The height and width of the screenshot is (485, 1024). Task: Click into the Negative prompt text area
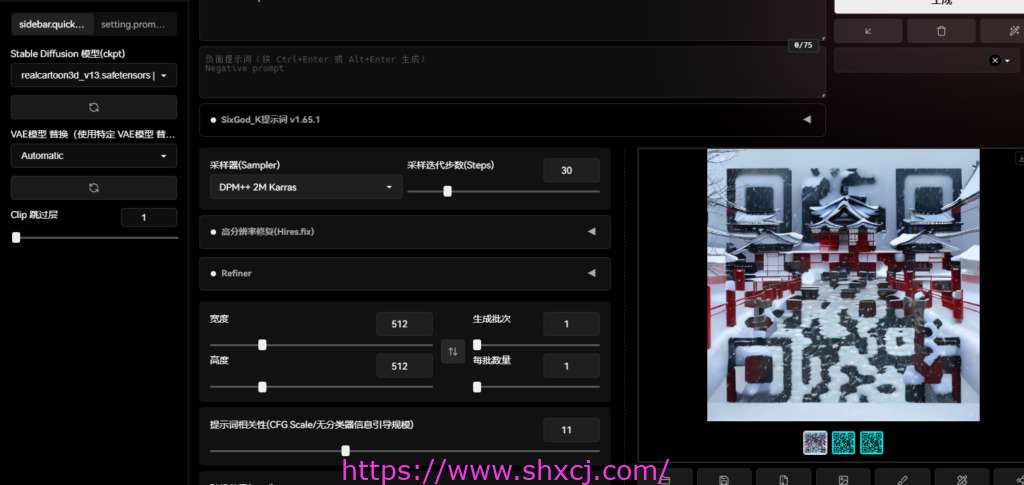[x=512, y=72]
